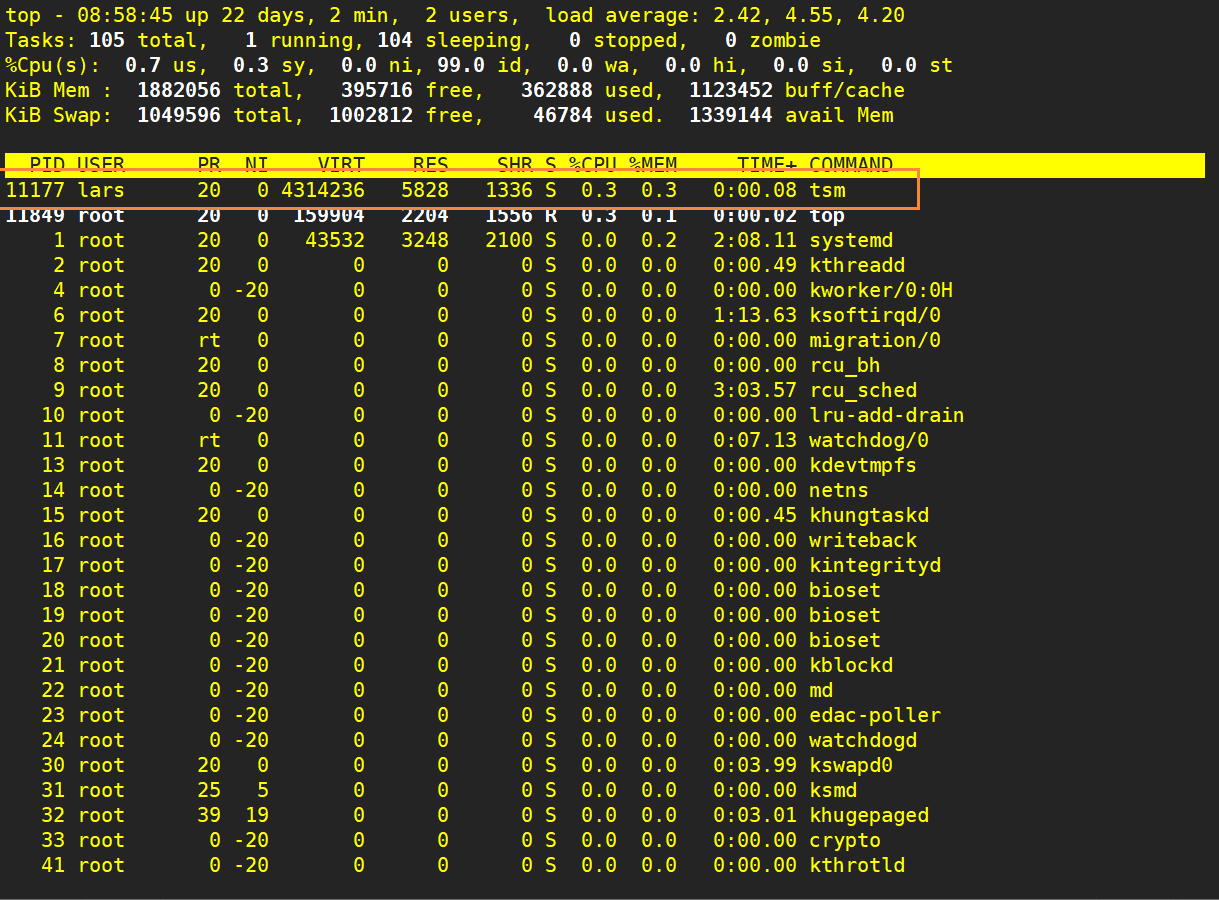Click the "kswapd0" process name

pyautogui.click(x=851, y=765)
